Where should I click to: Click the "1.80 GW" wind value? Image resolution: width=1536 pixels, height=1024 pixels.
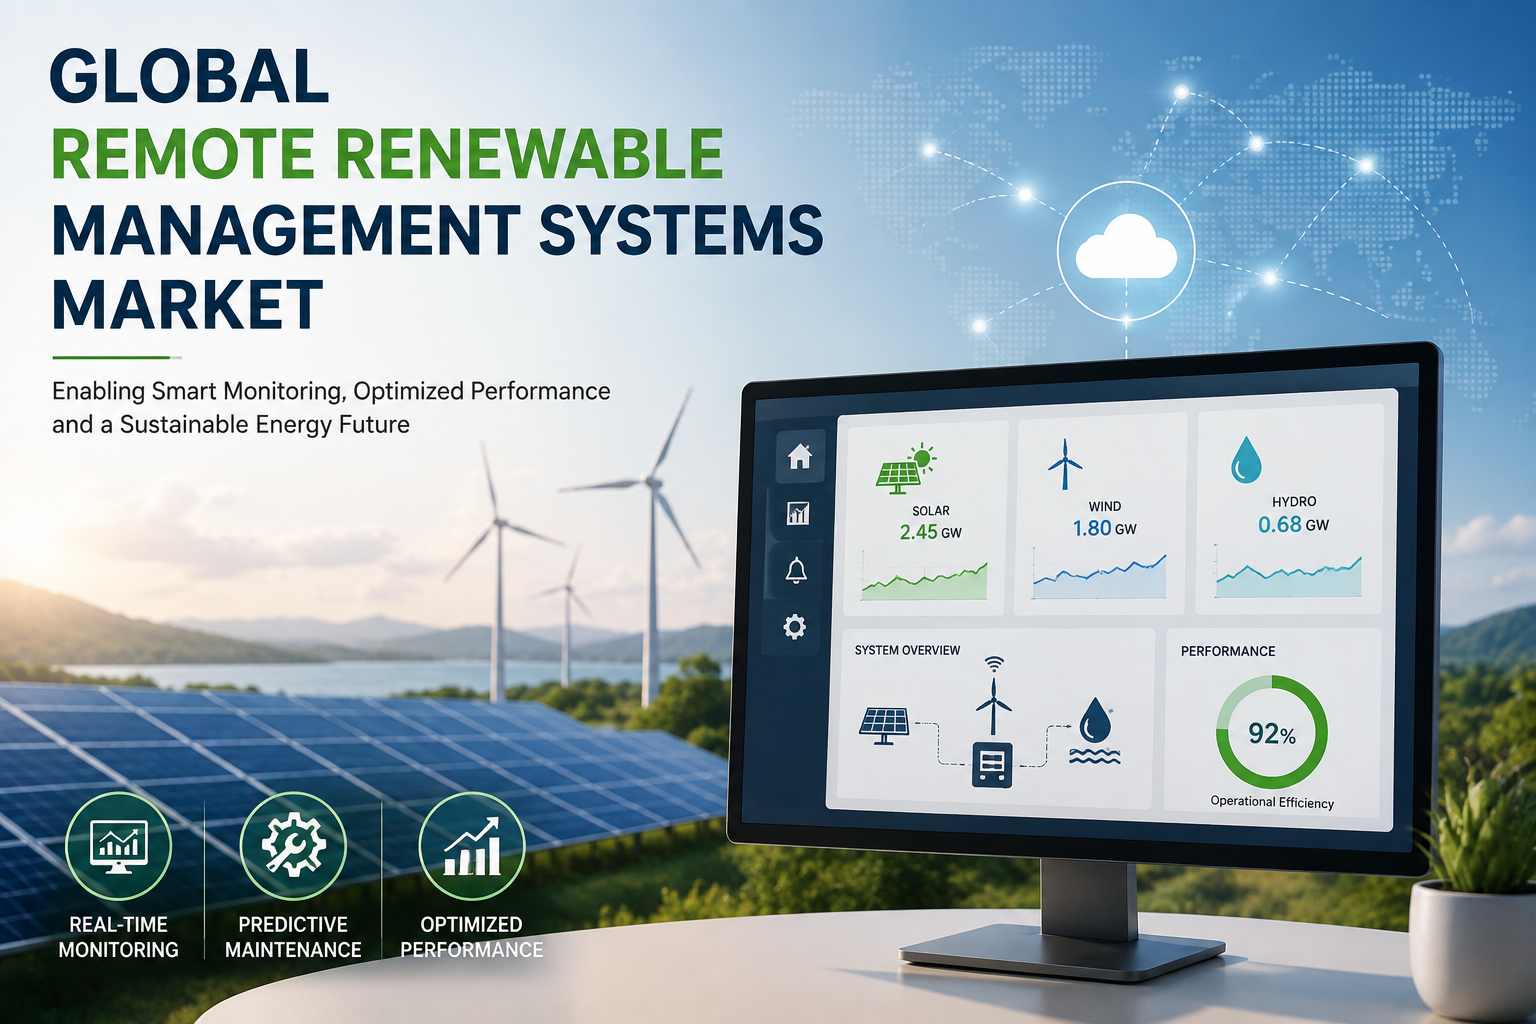pyautogui.click(x=1105, y=528)
